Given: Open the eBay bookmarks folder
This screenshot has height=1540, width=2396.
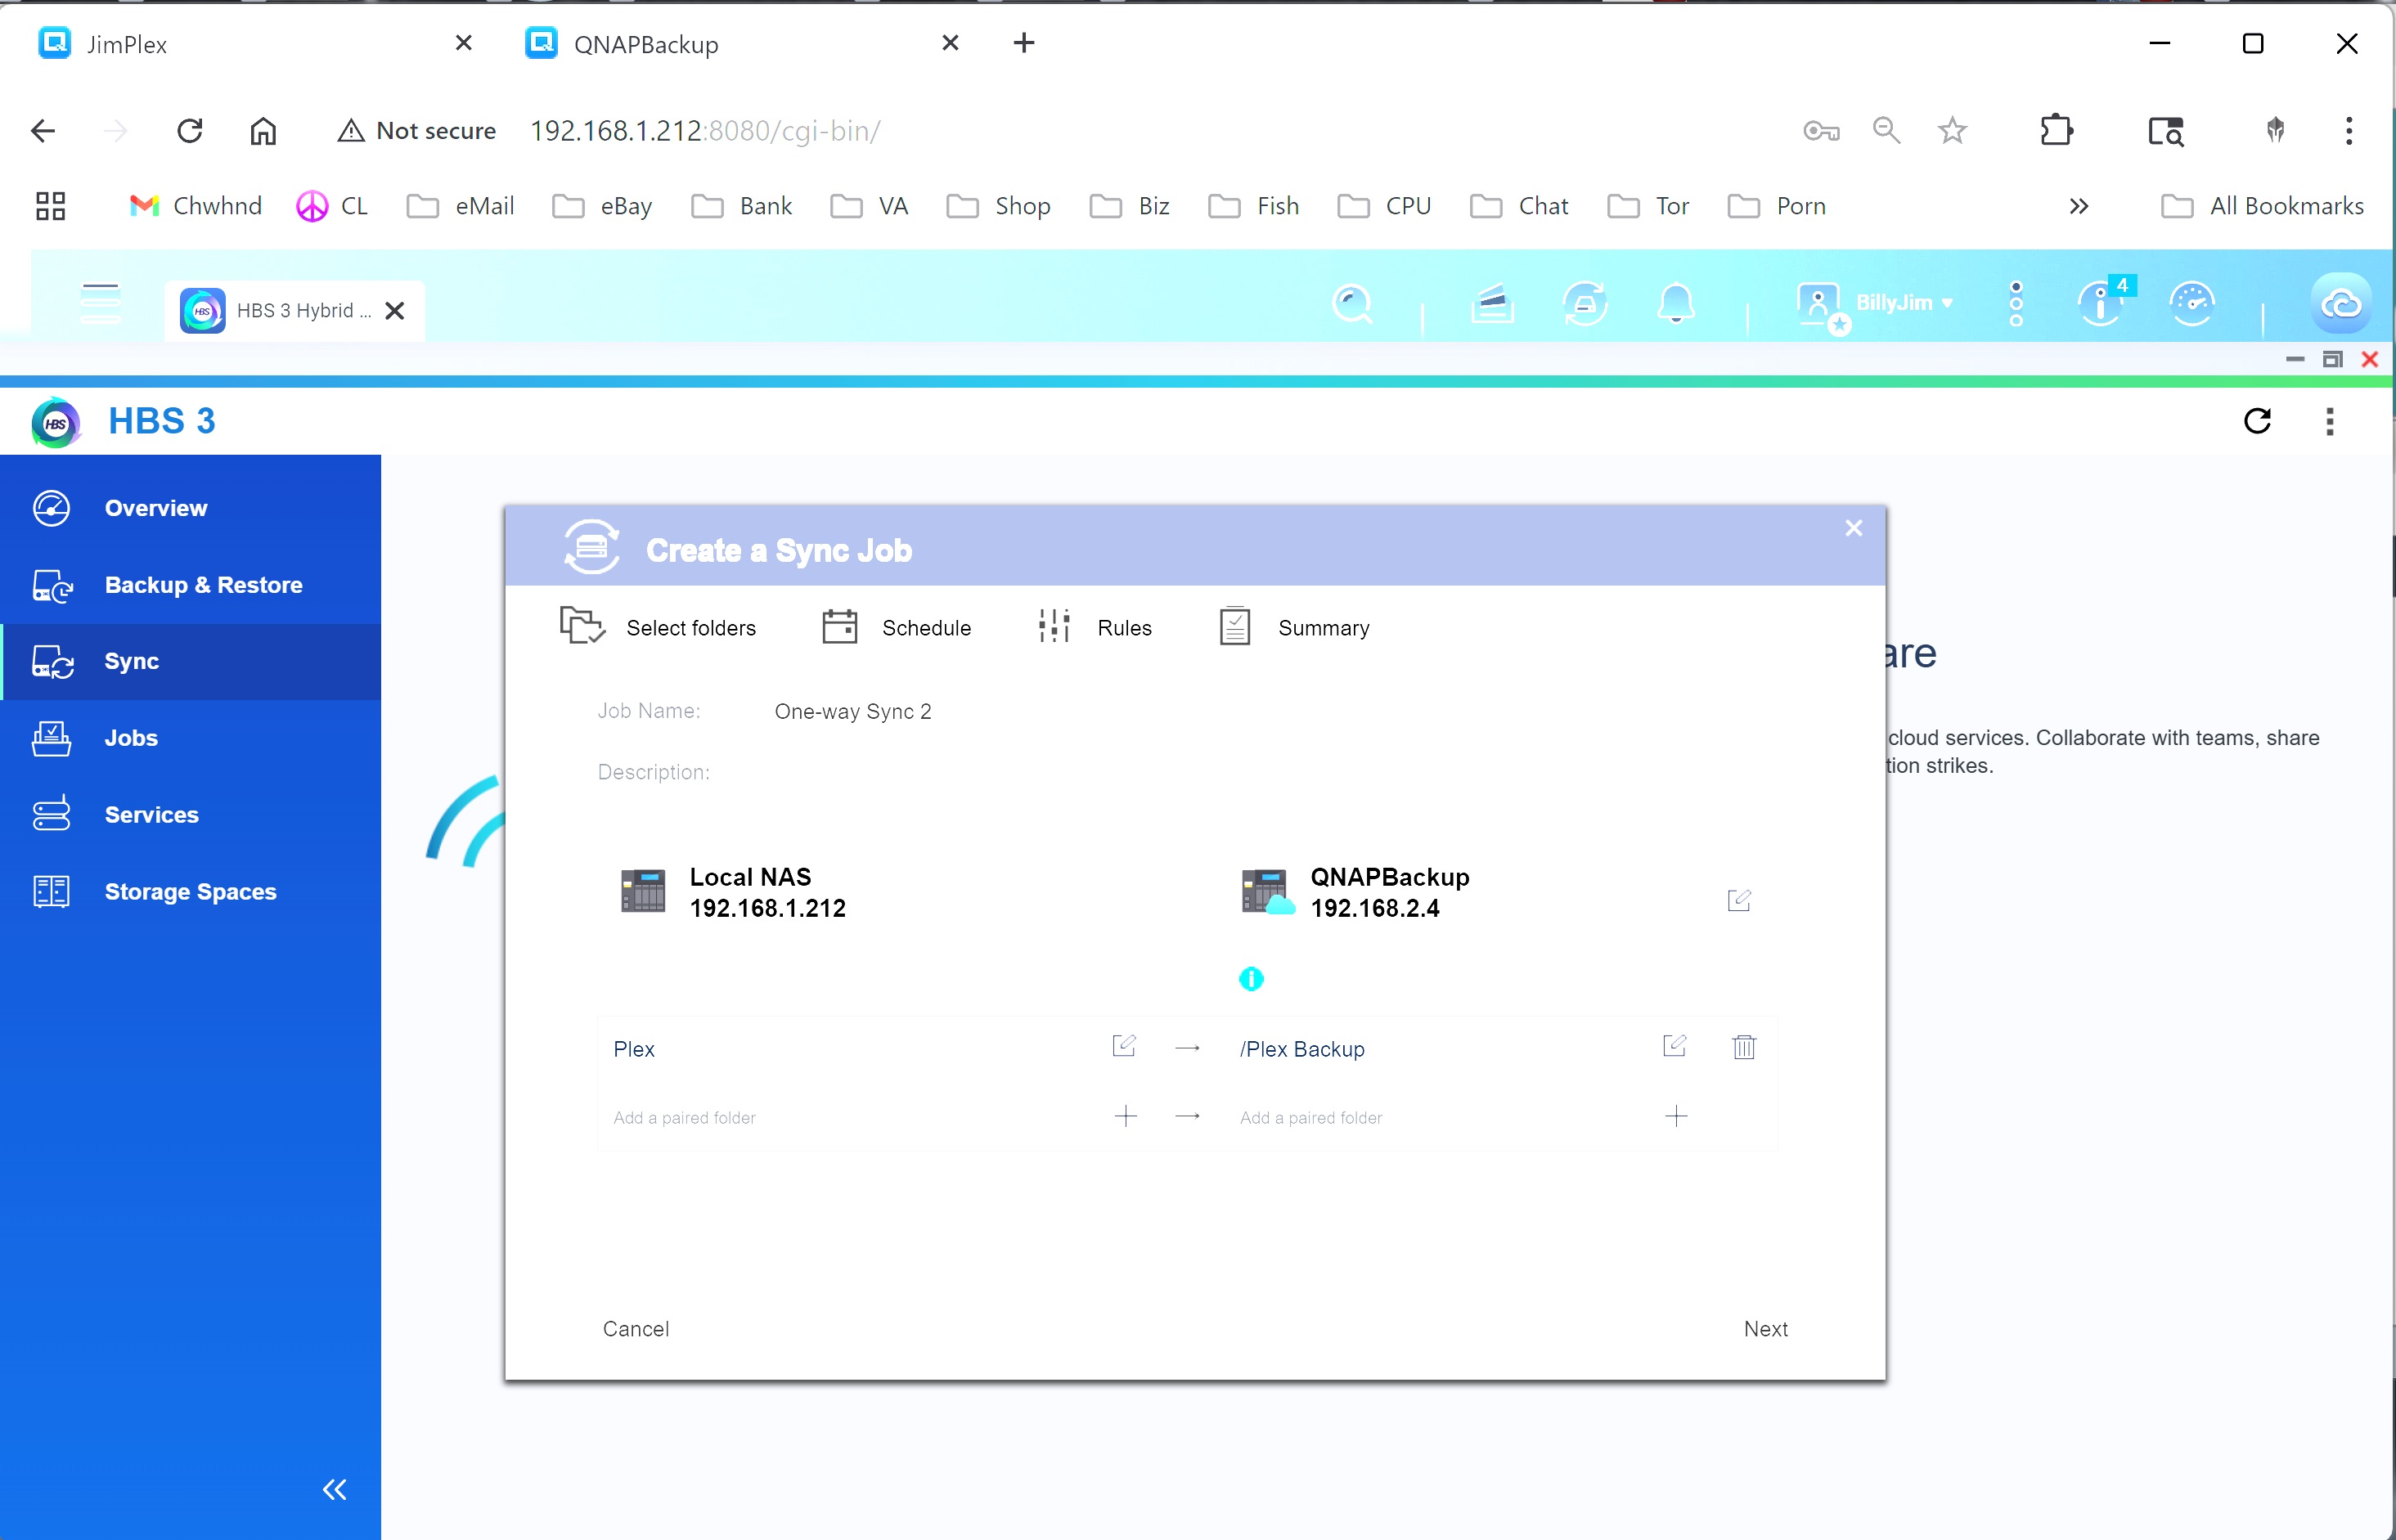Looking at the screenshot, I should coord(602,206).
